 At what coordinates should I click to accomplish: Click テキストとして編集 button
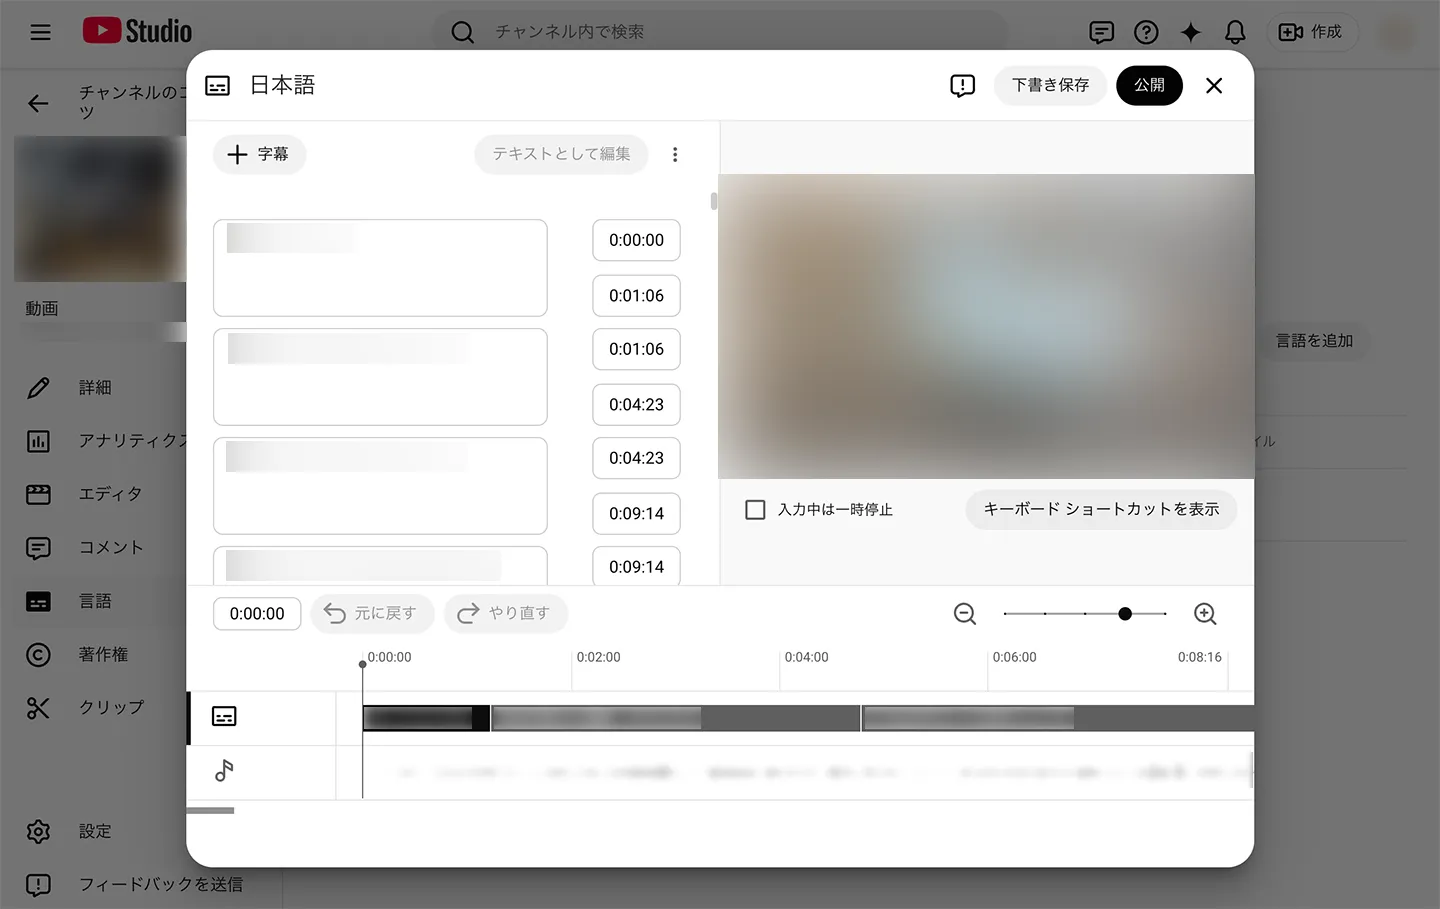pos(561,154)
